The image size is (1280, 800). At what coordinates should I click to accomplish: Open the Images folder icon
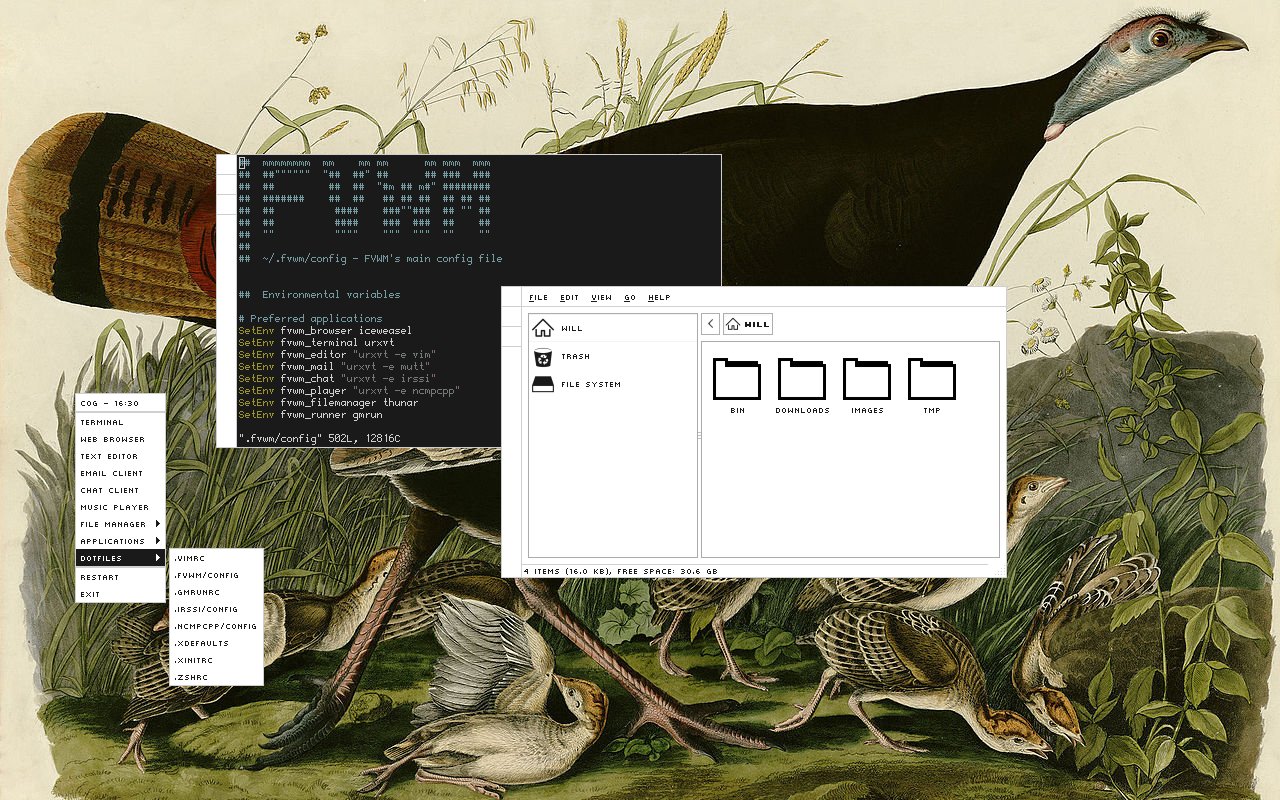pyautogui.click(x=867, y=380)
